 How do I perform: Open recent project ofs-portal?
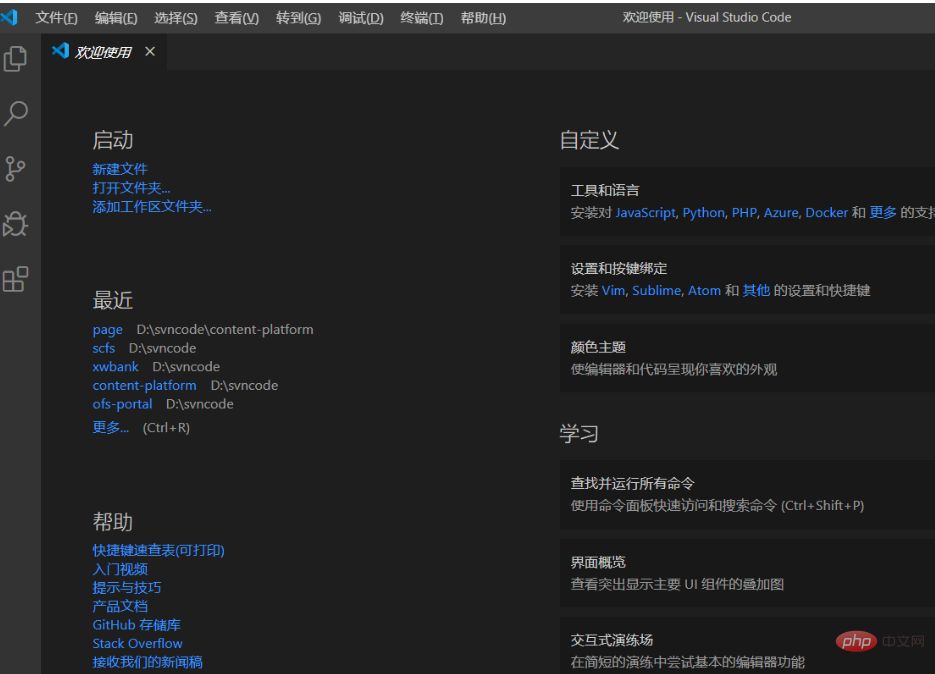coord(122,404)
